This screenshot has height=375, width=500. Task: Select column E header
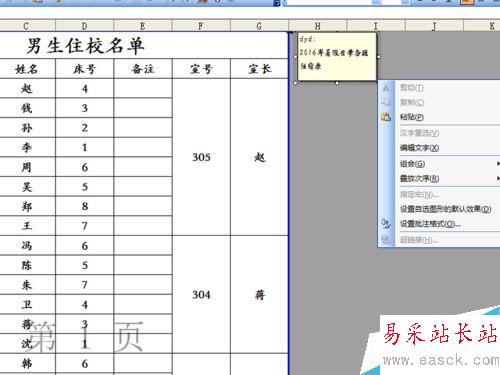143,26
